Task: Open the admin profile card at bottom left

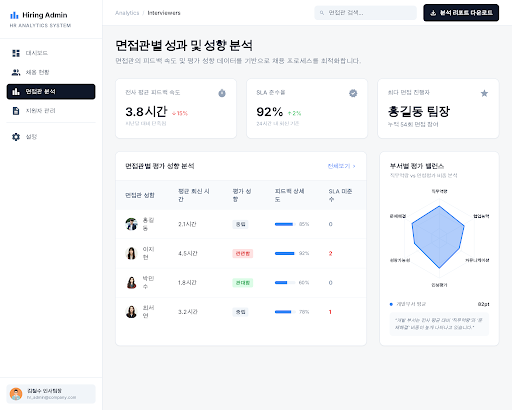Action: 51,394
